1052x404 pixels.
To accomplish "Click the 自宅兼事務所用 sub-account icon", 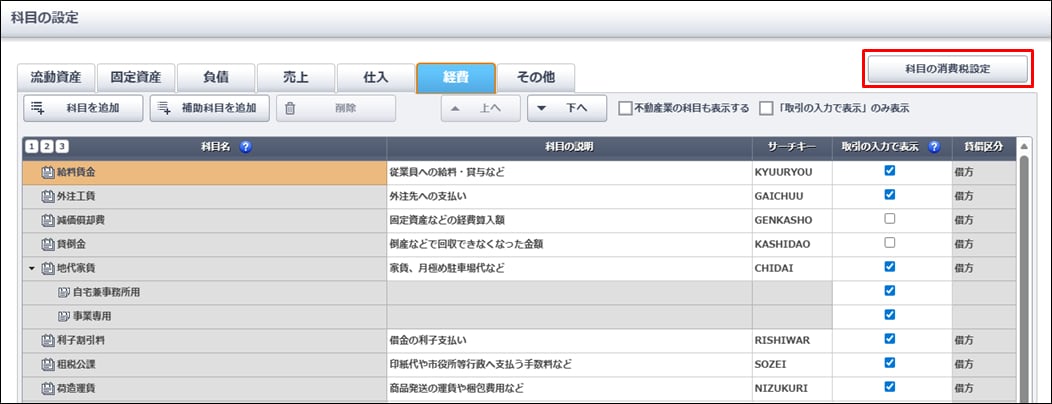I will coord(64,292).
